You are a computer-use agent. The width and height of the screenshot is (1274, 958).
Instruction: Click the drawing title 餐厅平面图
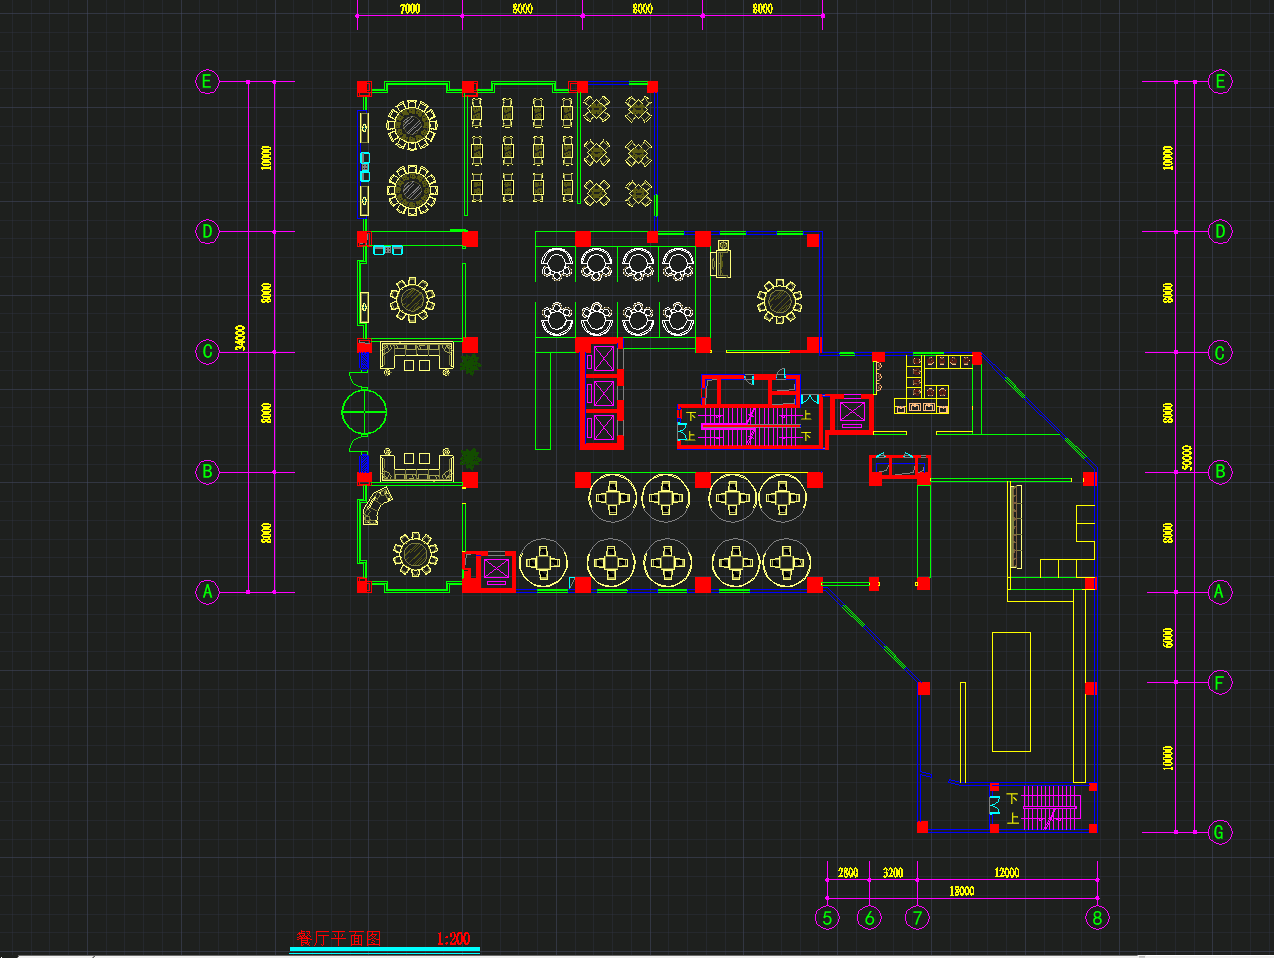coord(339,939)
